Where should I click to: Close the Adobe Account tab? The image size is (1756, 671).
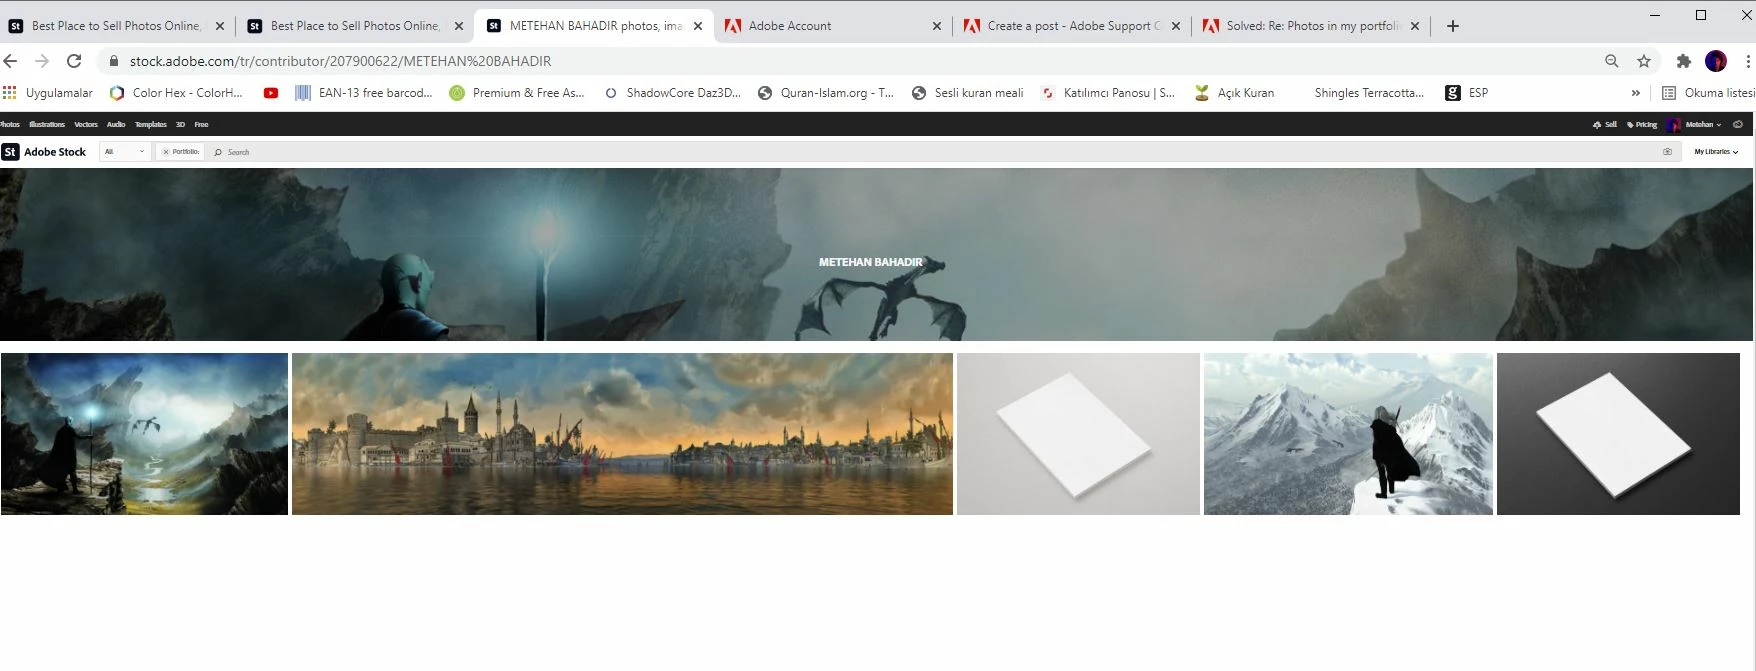click(936, 26)
